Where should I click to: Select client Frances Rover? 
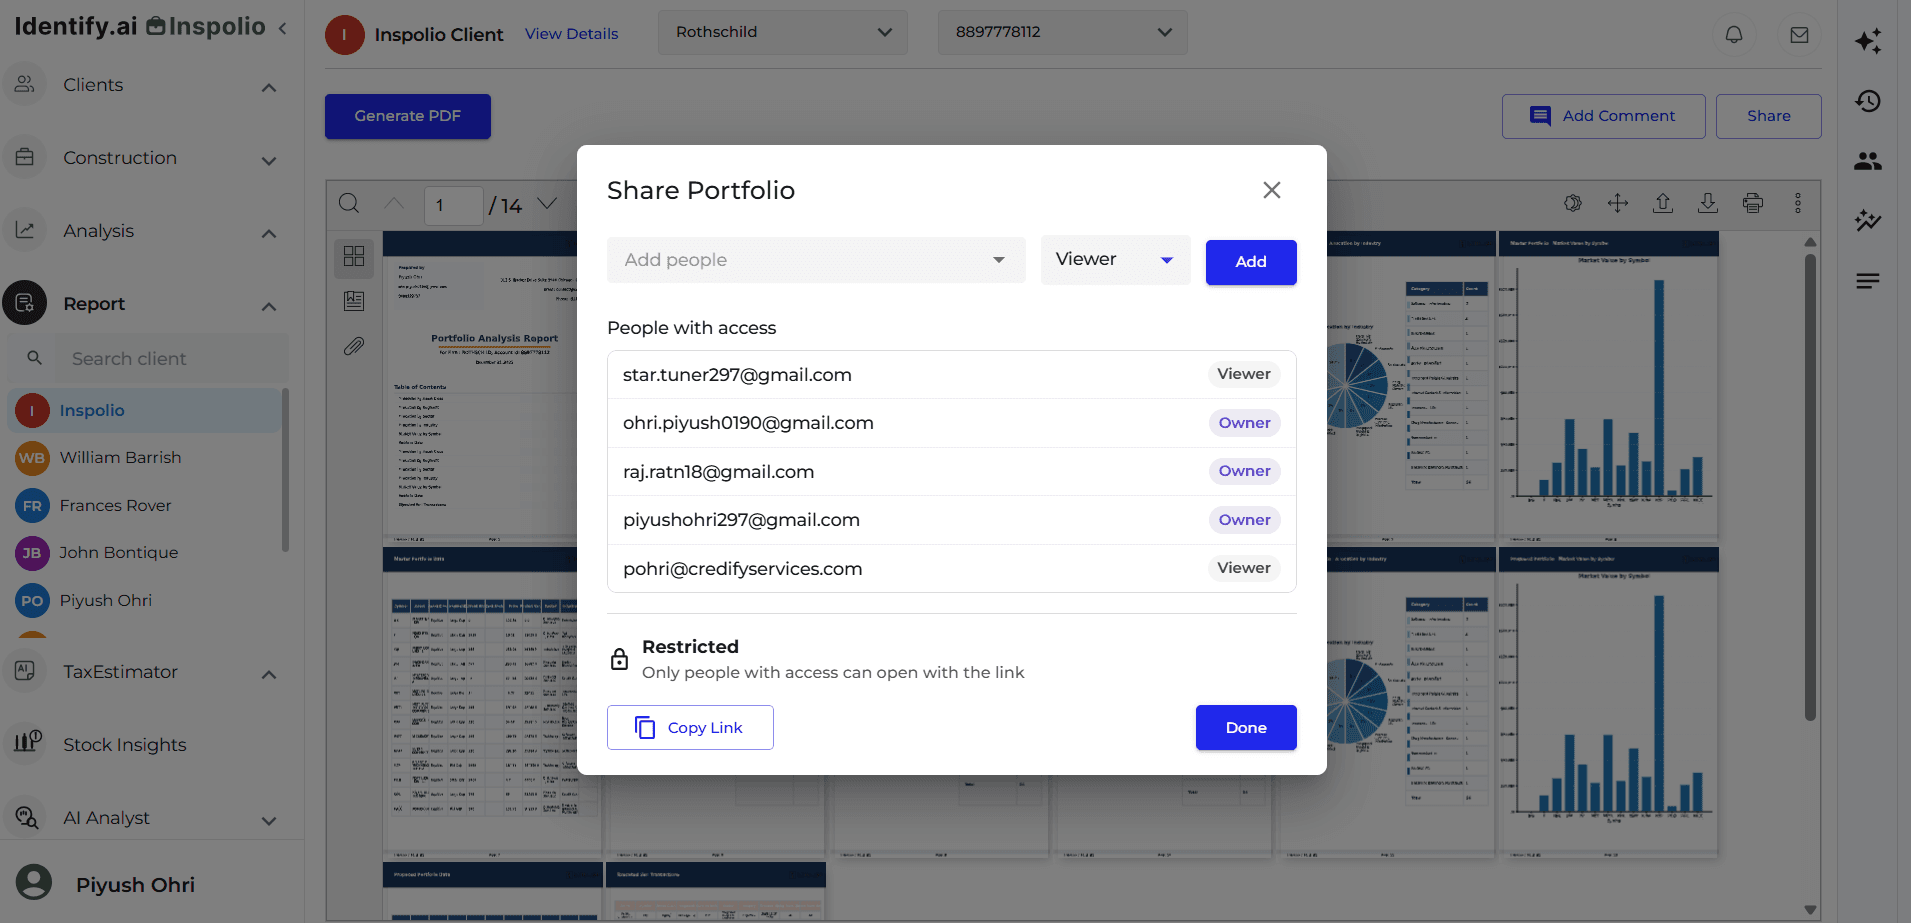115,505
